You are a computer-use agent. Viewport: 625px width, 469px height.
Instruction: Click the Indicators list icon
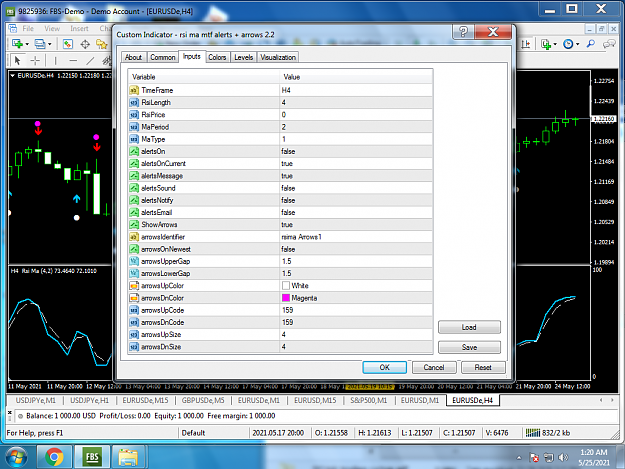point(546,44)
